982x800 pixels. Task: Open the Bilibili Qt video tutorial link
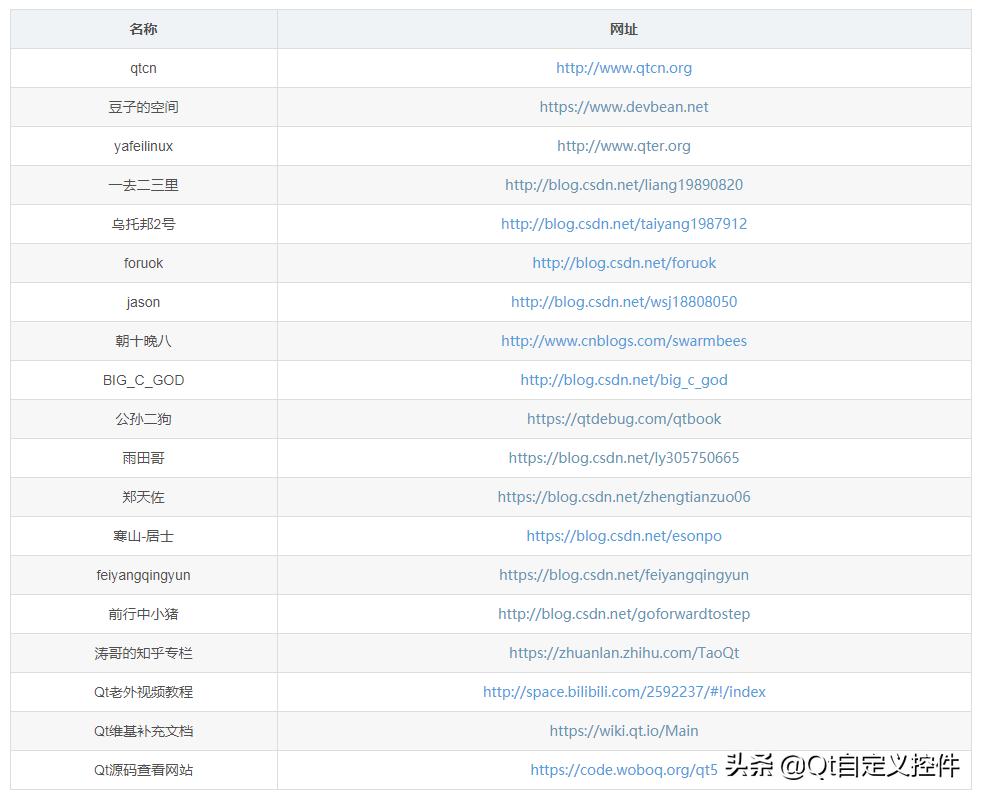624,691
